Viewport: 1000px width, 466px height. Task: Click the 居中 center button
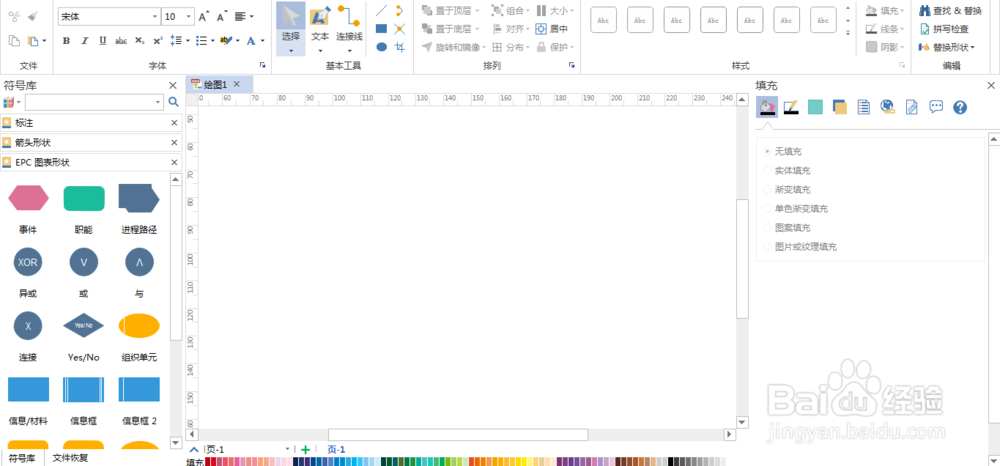[x=552, y=29]
